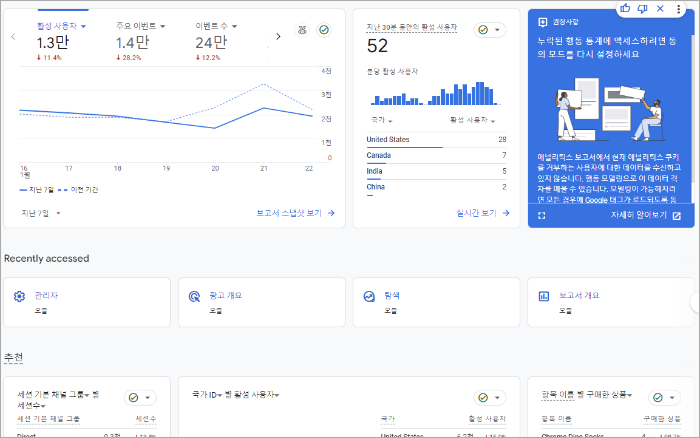Click the 1.4만 key events value
Viewport: 700px width, 438px height.
coord(132,43)
